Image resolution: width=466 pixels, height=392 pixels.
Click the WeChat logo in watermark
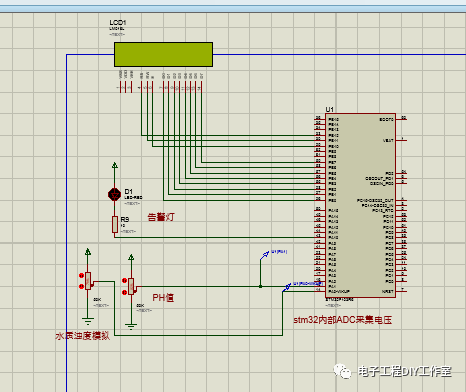click(343, 371)
